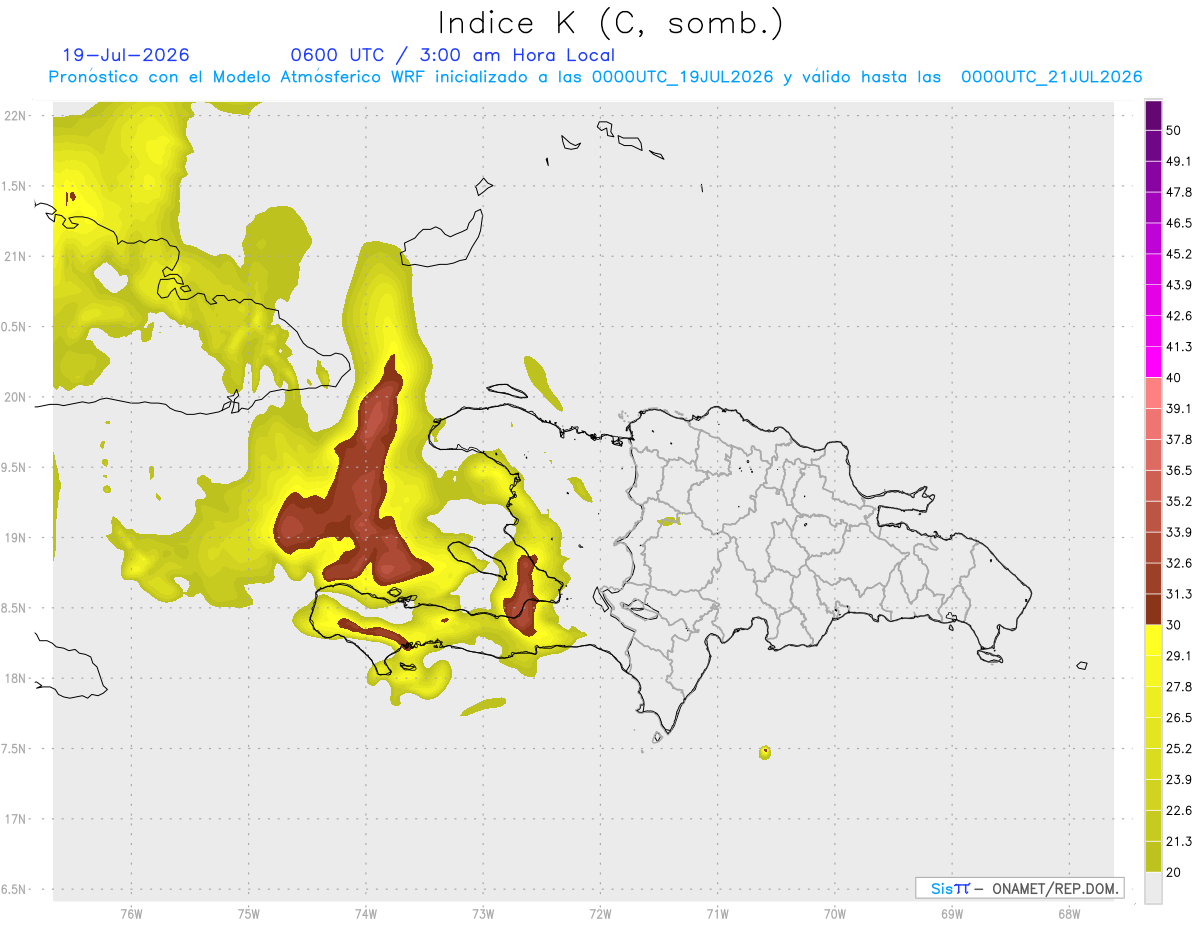Image resolution: width=1200 pixels, height=927 pixels.
Task: Click the "18N" latitude label
Action: coord(15,678)
